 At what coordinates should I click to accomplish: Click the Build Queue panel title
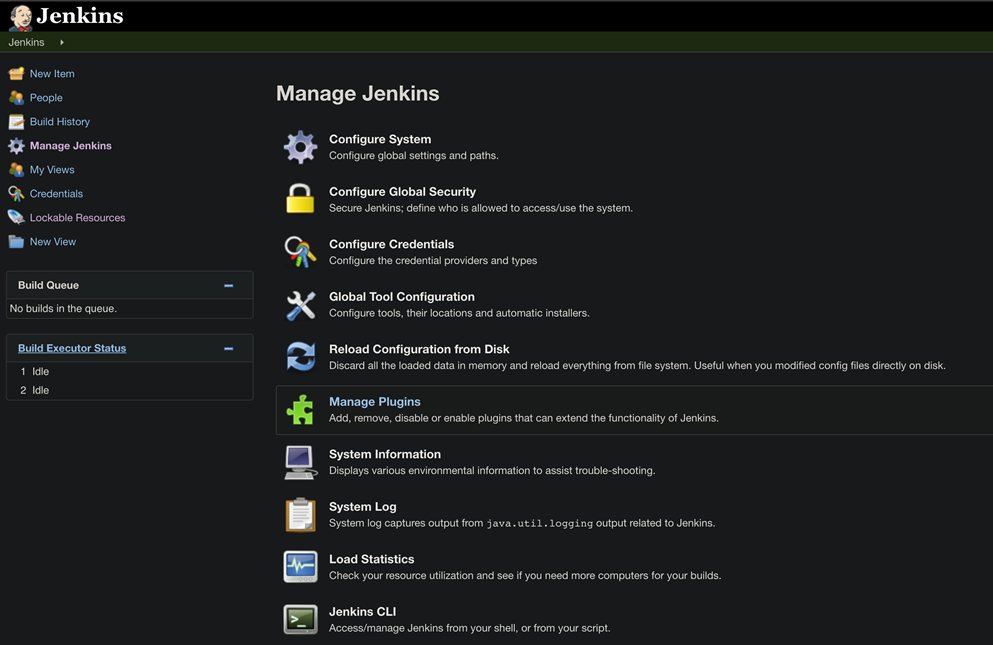tap(48, 286)
